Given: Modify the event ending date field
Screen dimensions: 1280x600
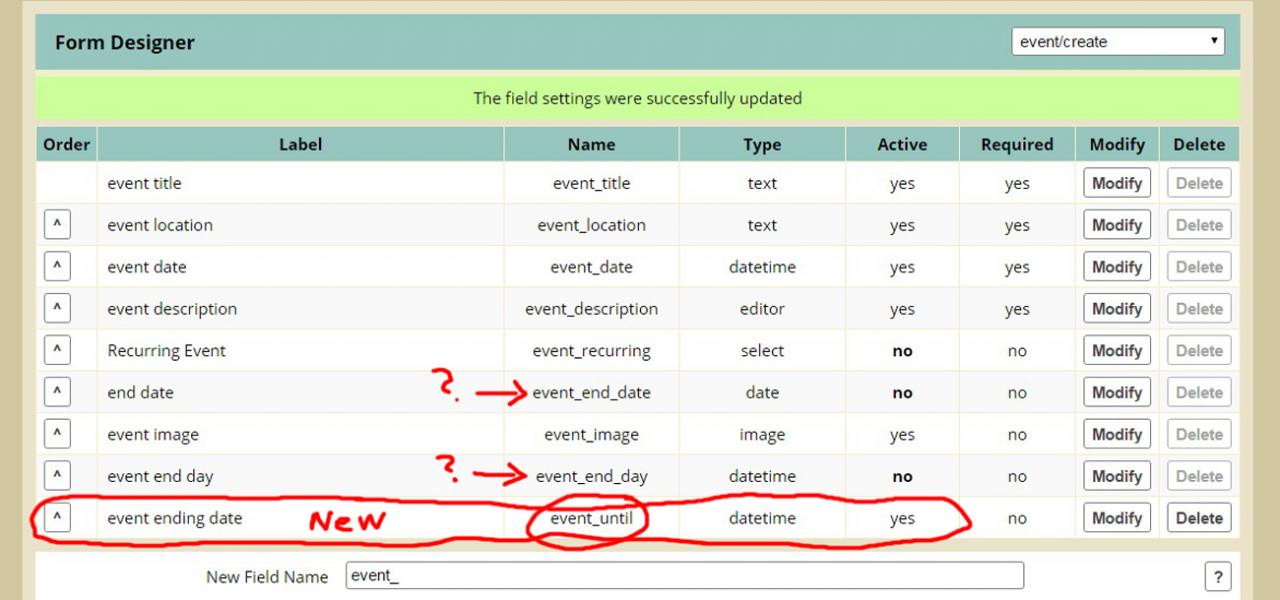Looking at the screenshot, I should pos(1117,518).
